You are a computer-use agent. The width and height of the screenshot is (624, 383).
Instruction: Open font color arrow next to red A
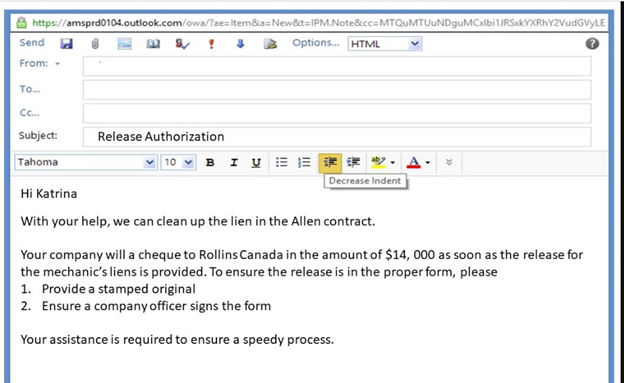pyautogui.click(x=427, y=162)
